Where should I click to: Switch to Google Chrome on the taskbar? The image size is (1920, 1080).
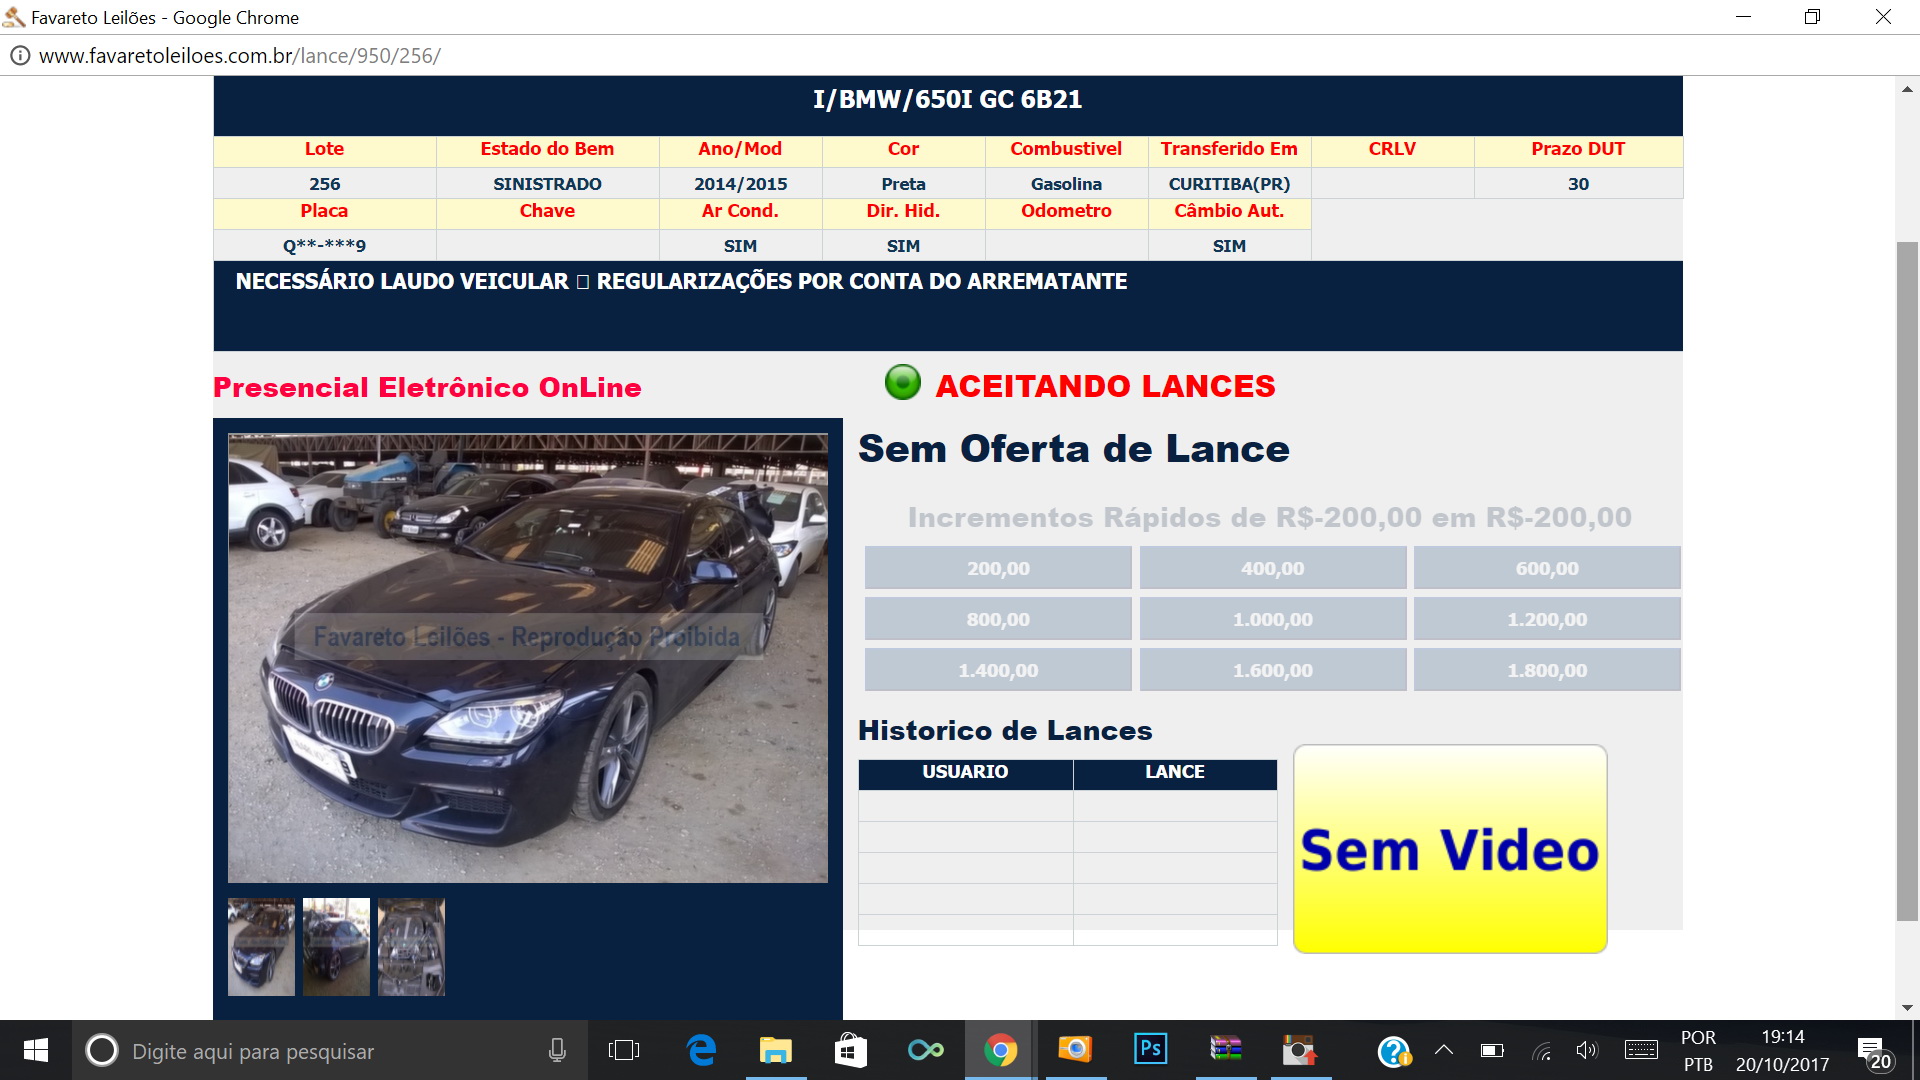point(1000,1050)
